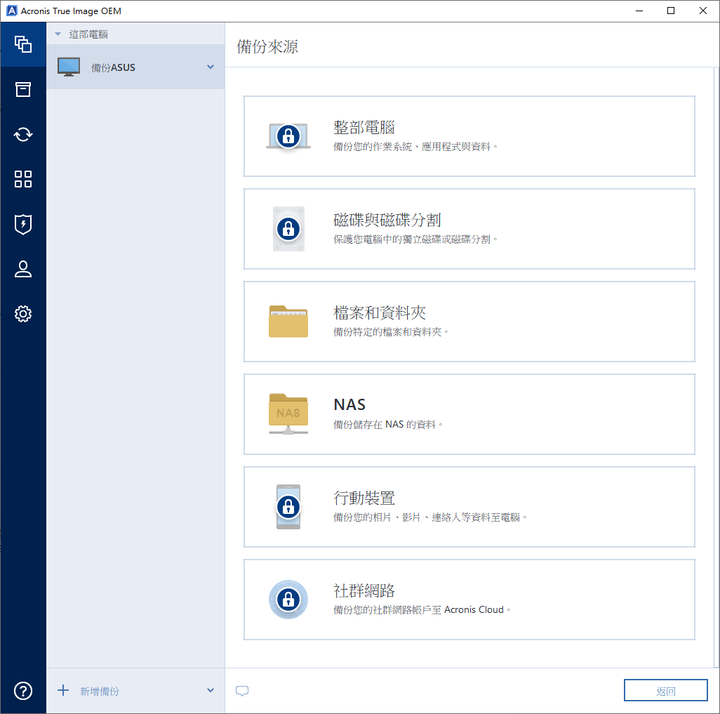720x714 pixels.
Task: Open the Help question mark icon
Action: pyautogui.click(x=23, y=691)
